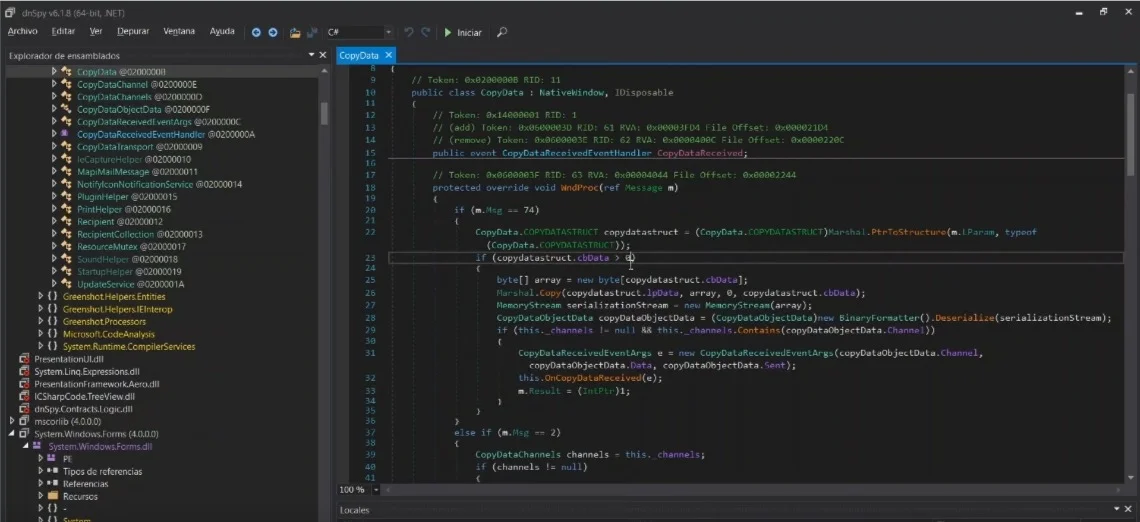
Task: Collapse the System.Windows.Forms assembly node
Action: click(13, 433)
